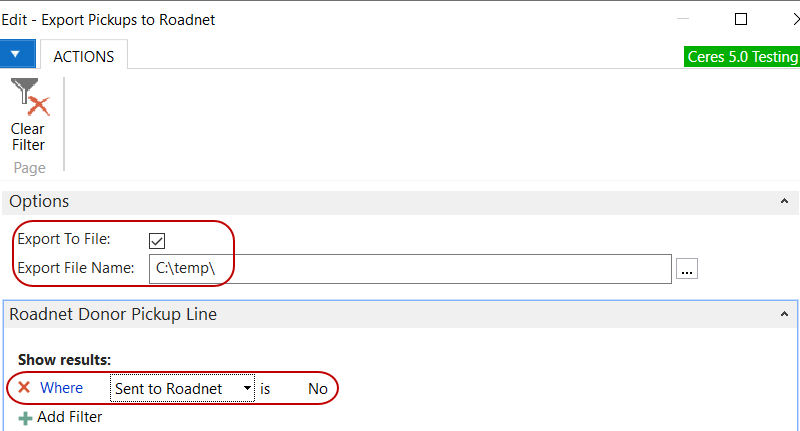Click the Roadnet Donor Pickup Line header

coord(113,314)
